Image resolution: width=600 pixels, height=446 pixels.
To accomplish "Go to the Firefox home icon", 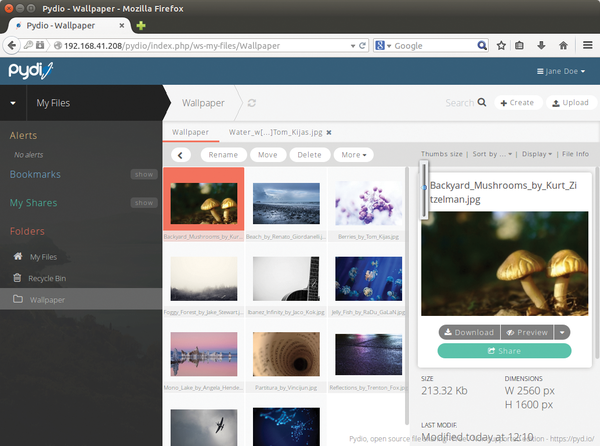I will [x=563, y=46].
